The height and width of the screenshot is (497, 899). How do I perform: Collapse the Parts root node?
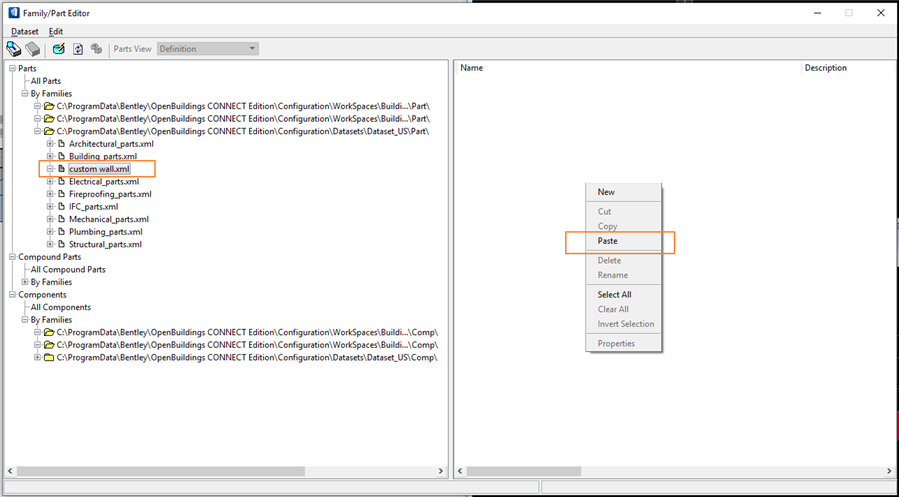[13, 68]
